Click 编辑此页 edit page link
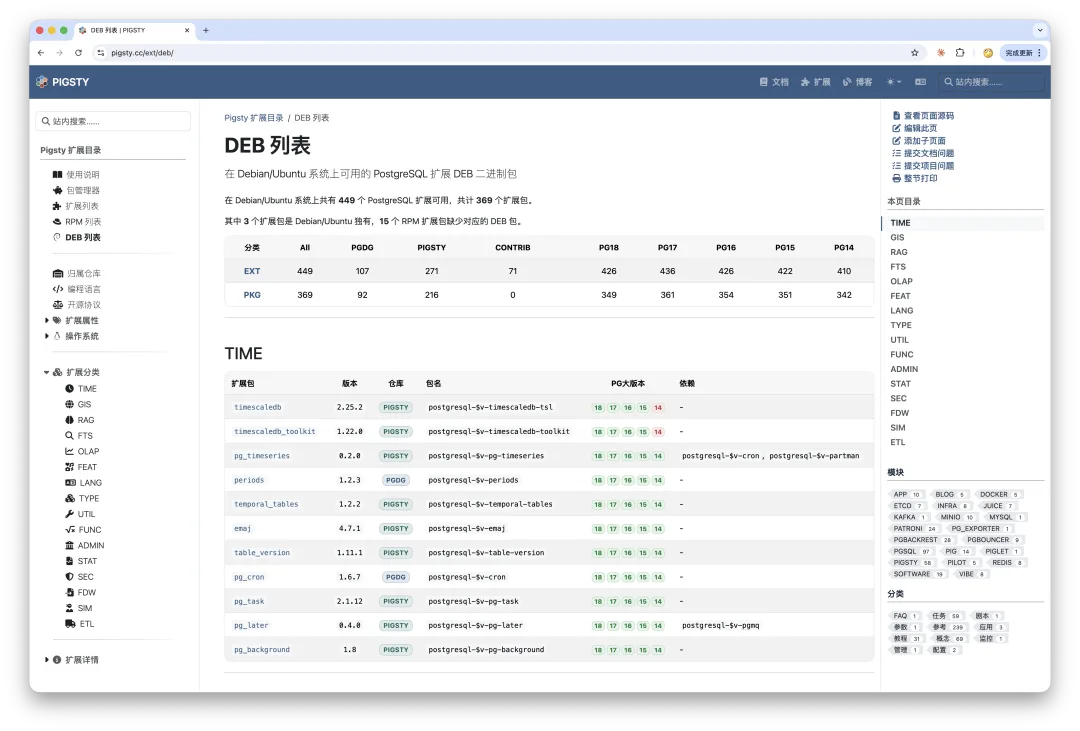Image resolution: width=1080 pixels, height=731 pixels. [915, 129]
